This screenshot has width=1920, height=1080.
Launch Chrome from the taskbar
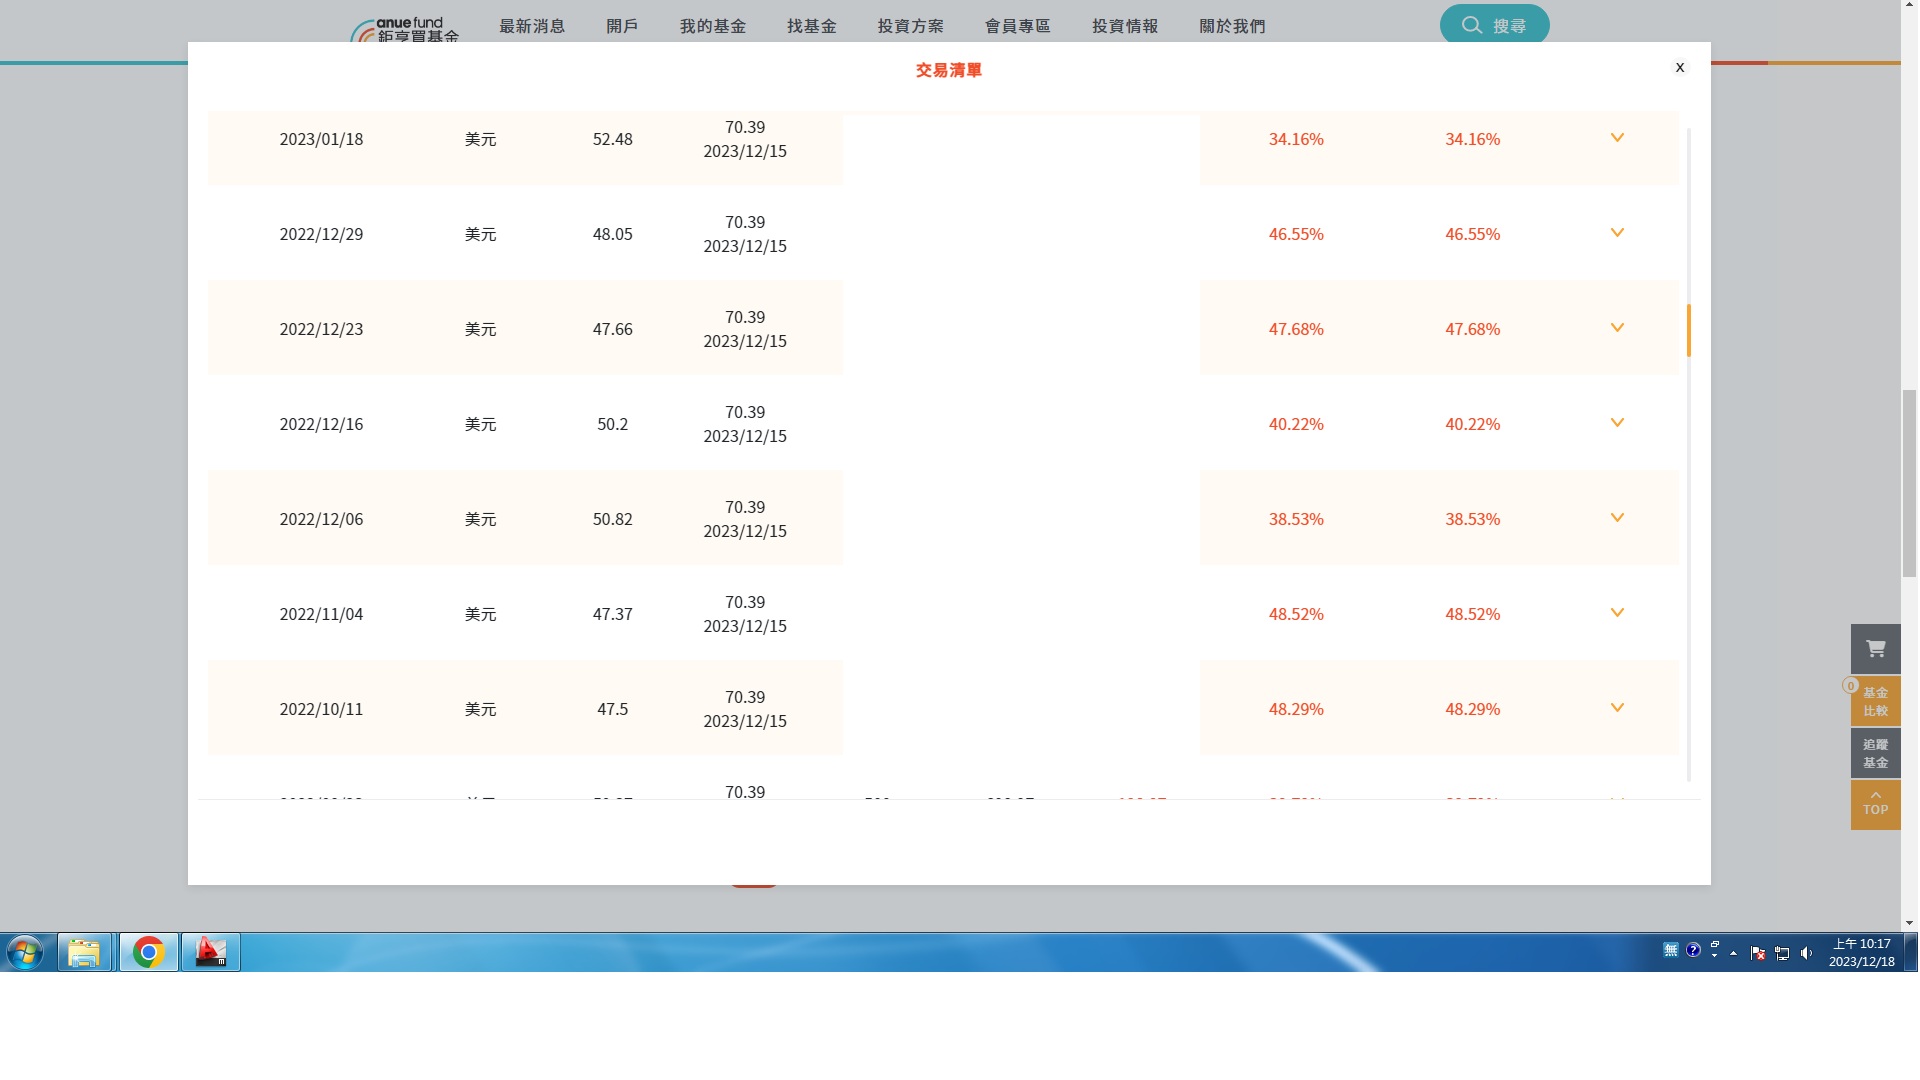tap(148, 952)
